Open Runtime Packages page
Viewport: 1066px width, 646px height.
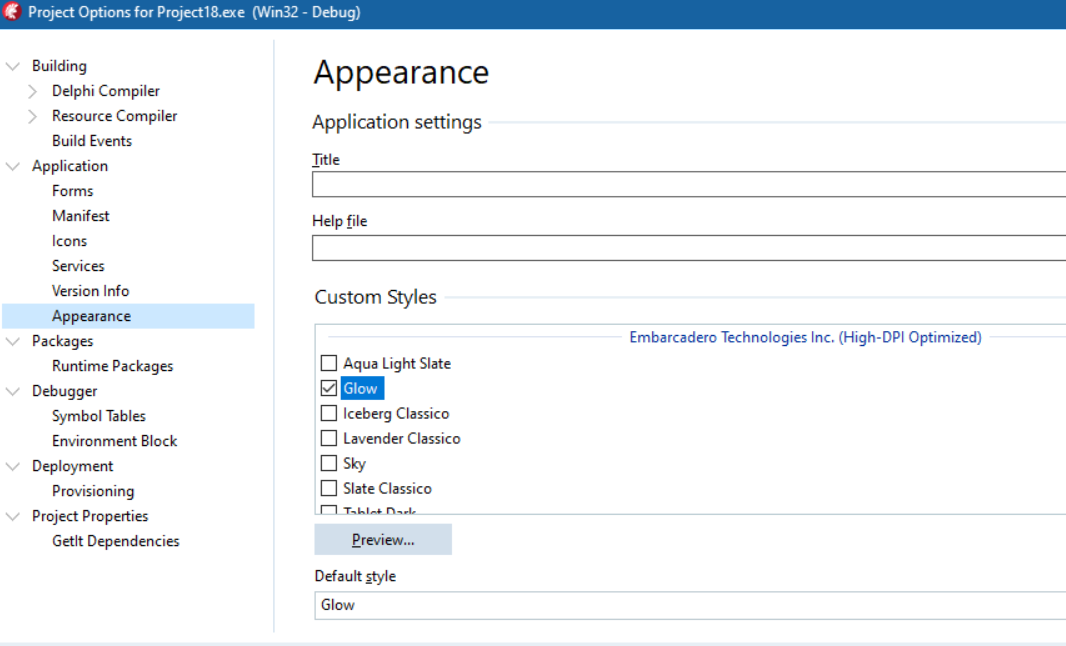(x=112, y=366)
